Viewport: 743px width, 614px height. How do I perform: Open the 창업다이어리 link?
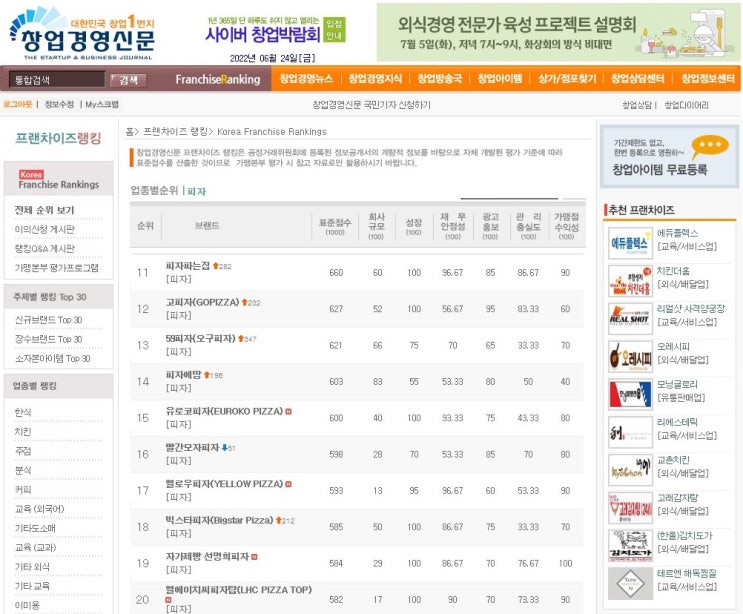[x=687, y=105]
